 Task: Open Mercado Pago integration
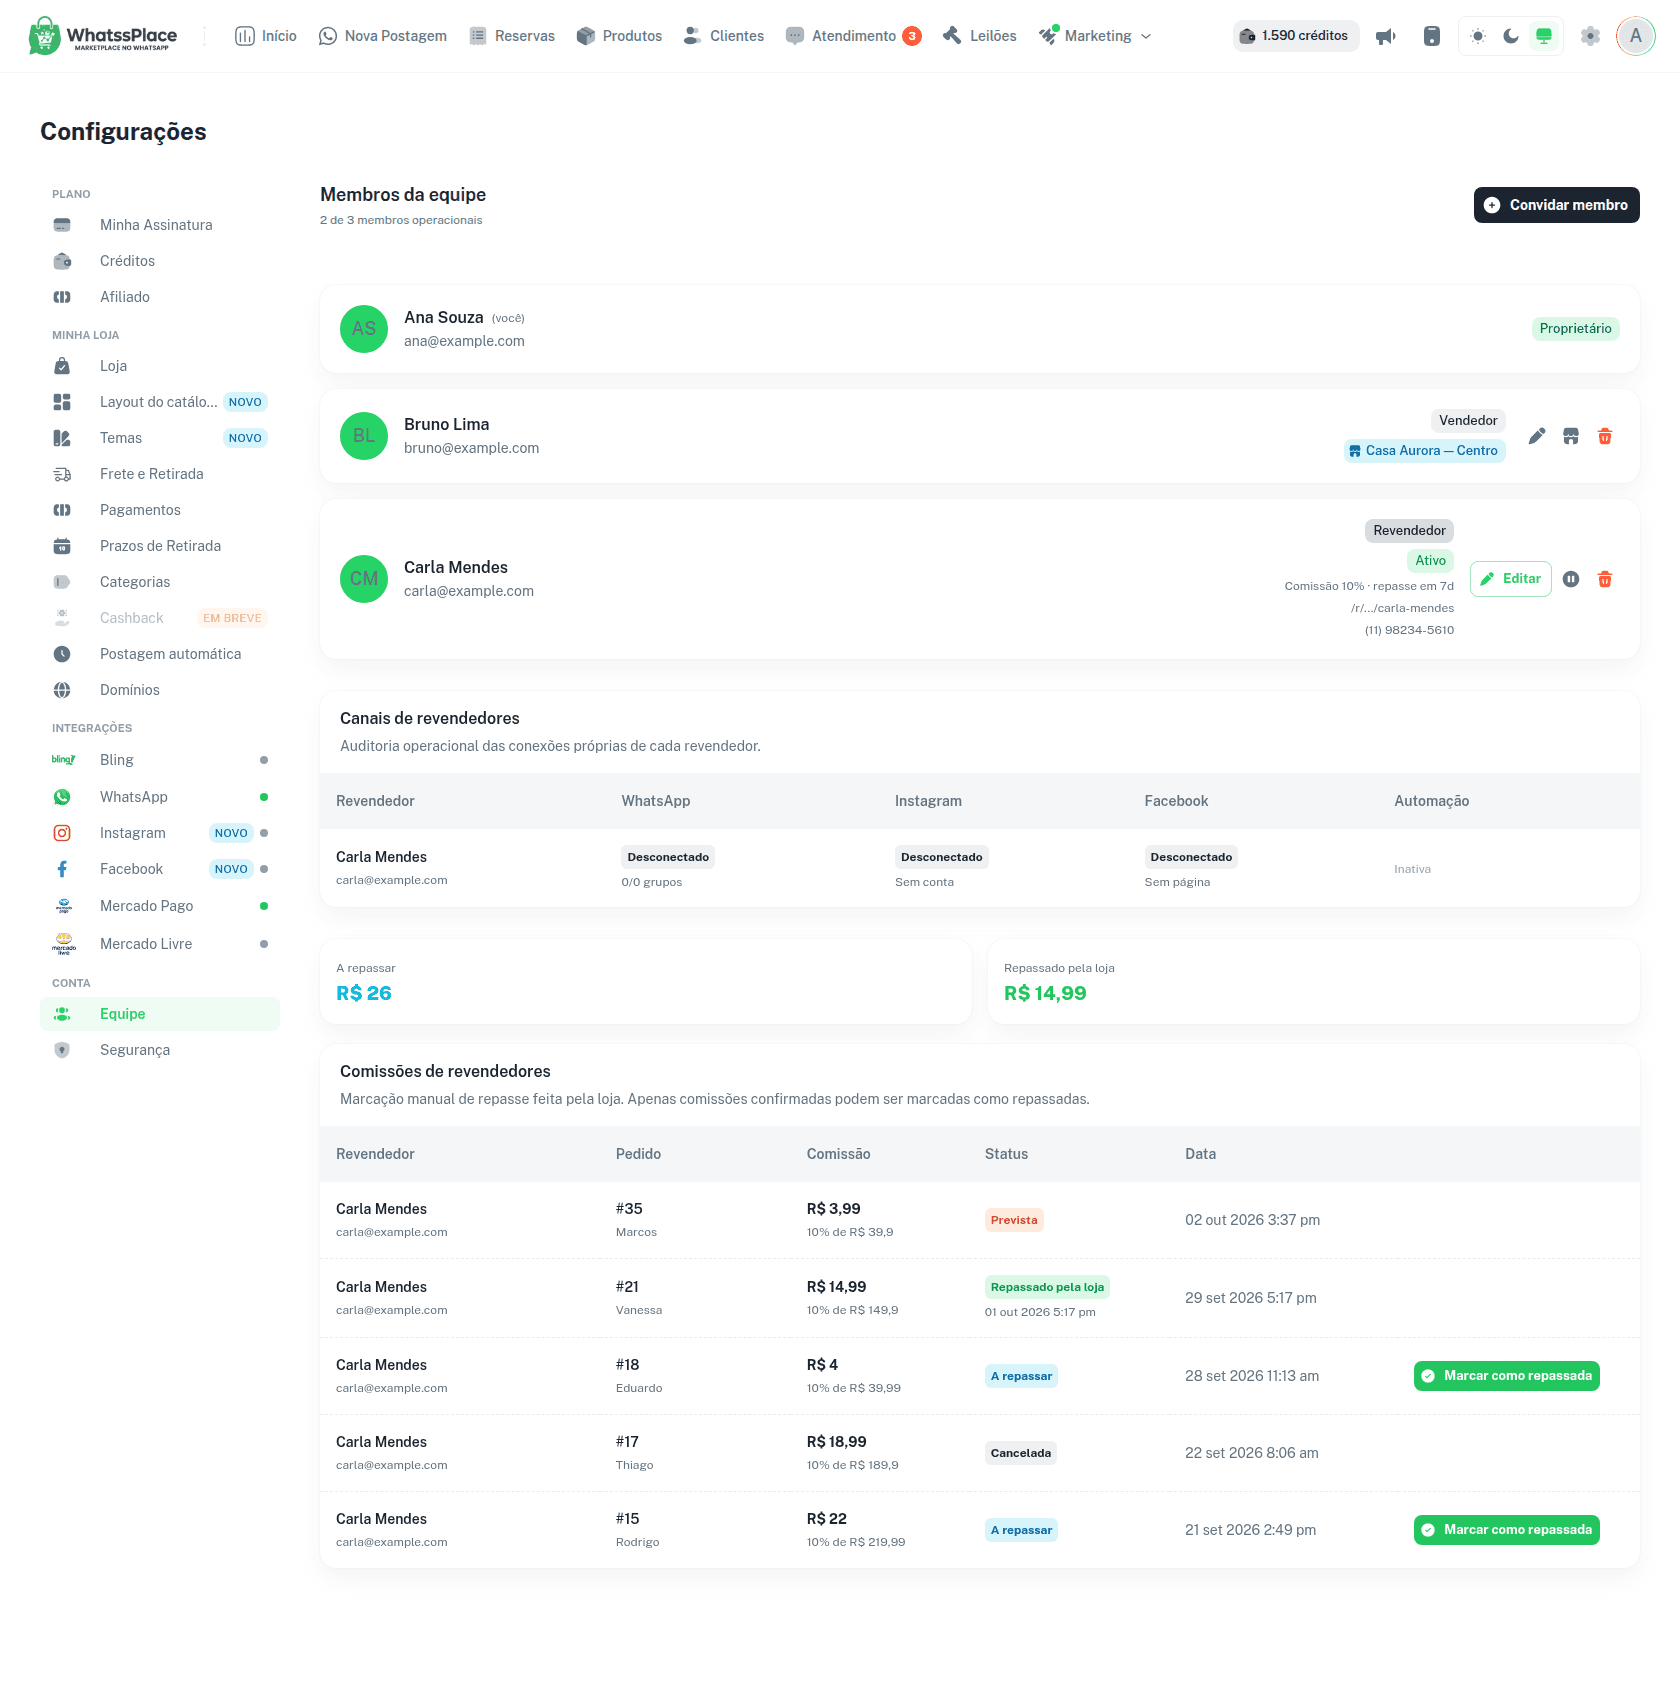(x=160, y=906)
